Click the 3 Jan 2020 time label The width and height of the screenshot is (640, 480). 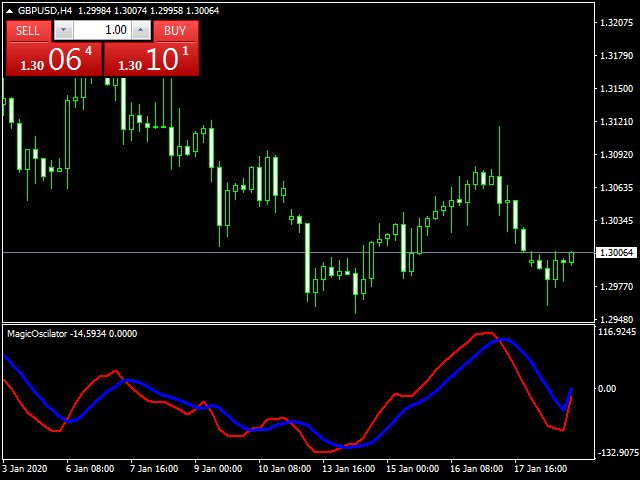[25, 469]
